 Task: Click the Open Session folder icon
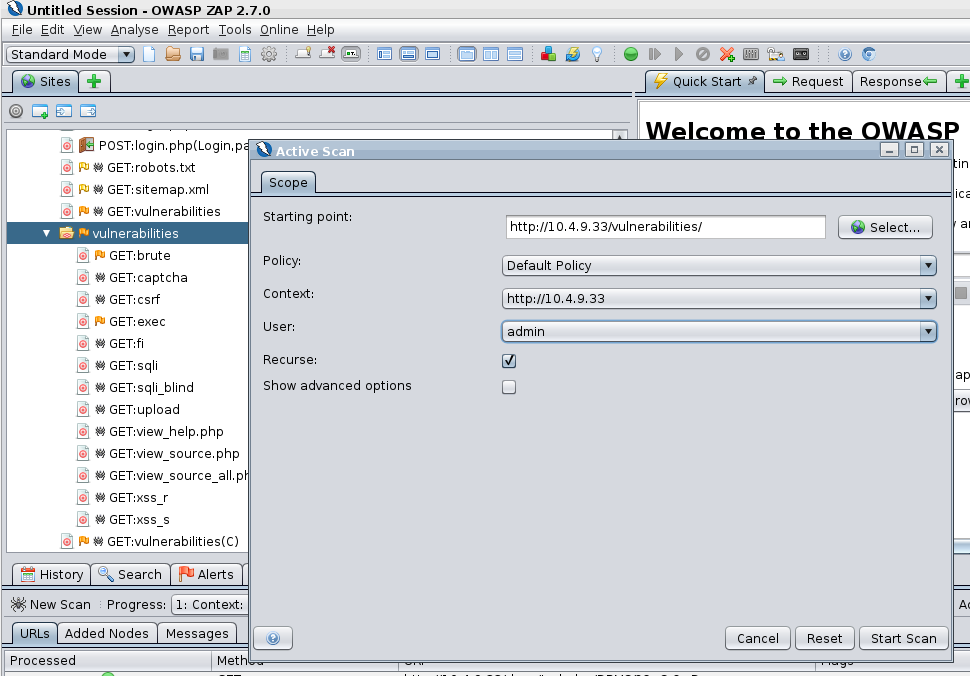(173, 54)
